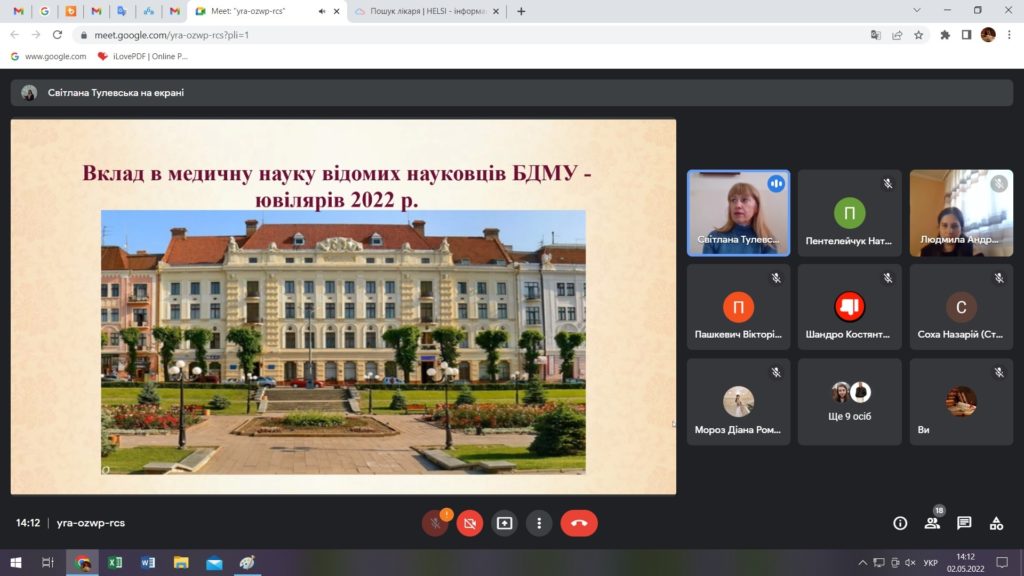
Task: Open a new browser tab
Action: click(x=521, y=11)
